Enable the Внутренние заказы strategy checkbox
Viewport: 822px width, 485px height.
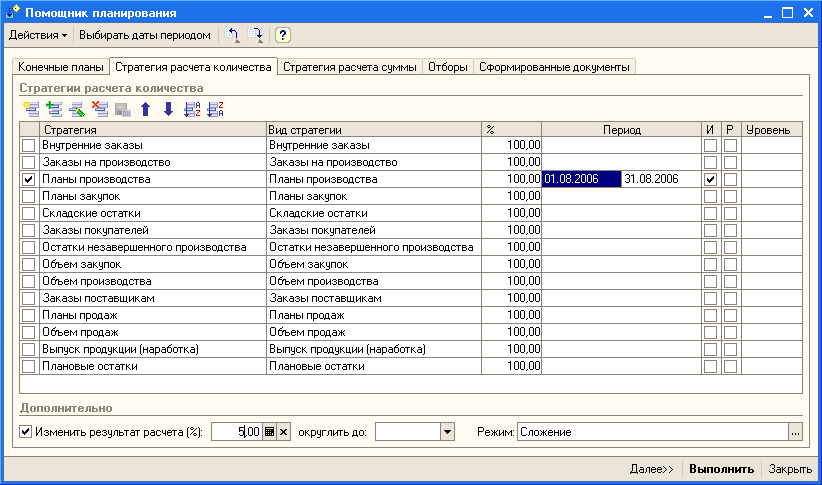click(28, 145)
